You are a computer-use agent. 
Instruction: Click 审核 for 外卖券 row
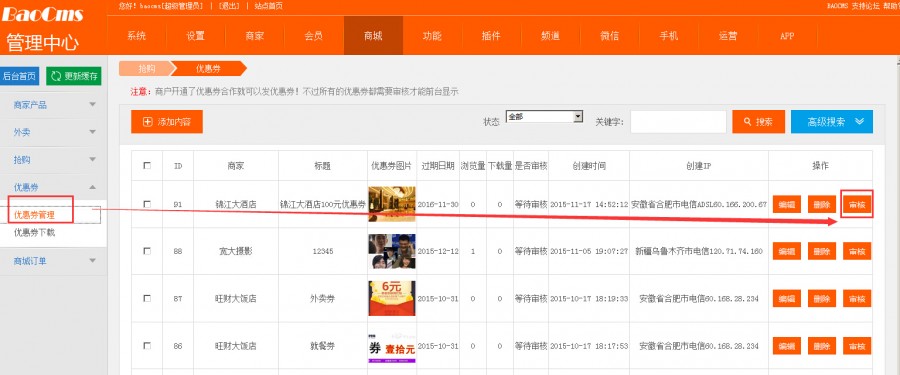point(857,299)
